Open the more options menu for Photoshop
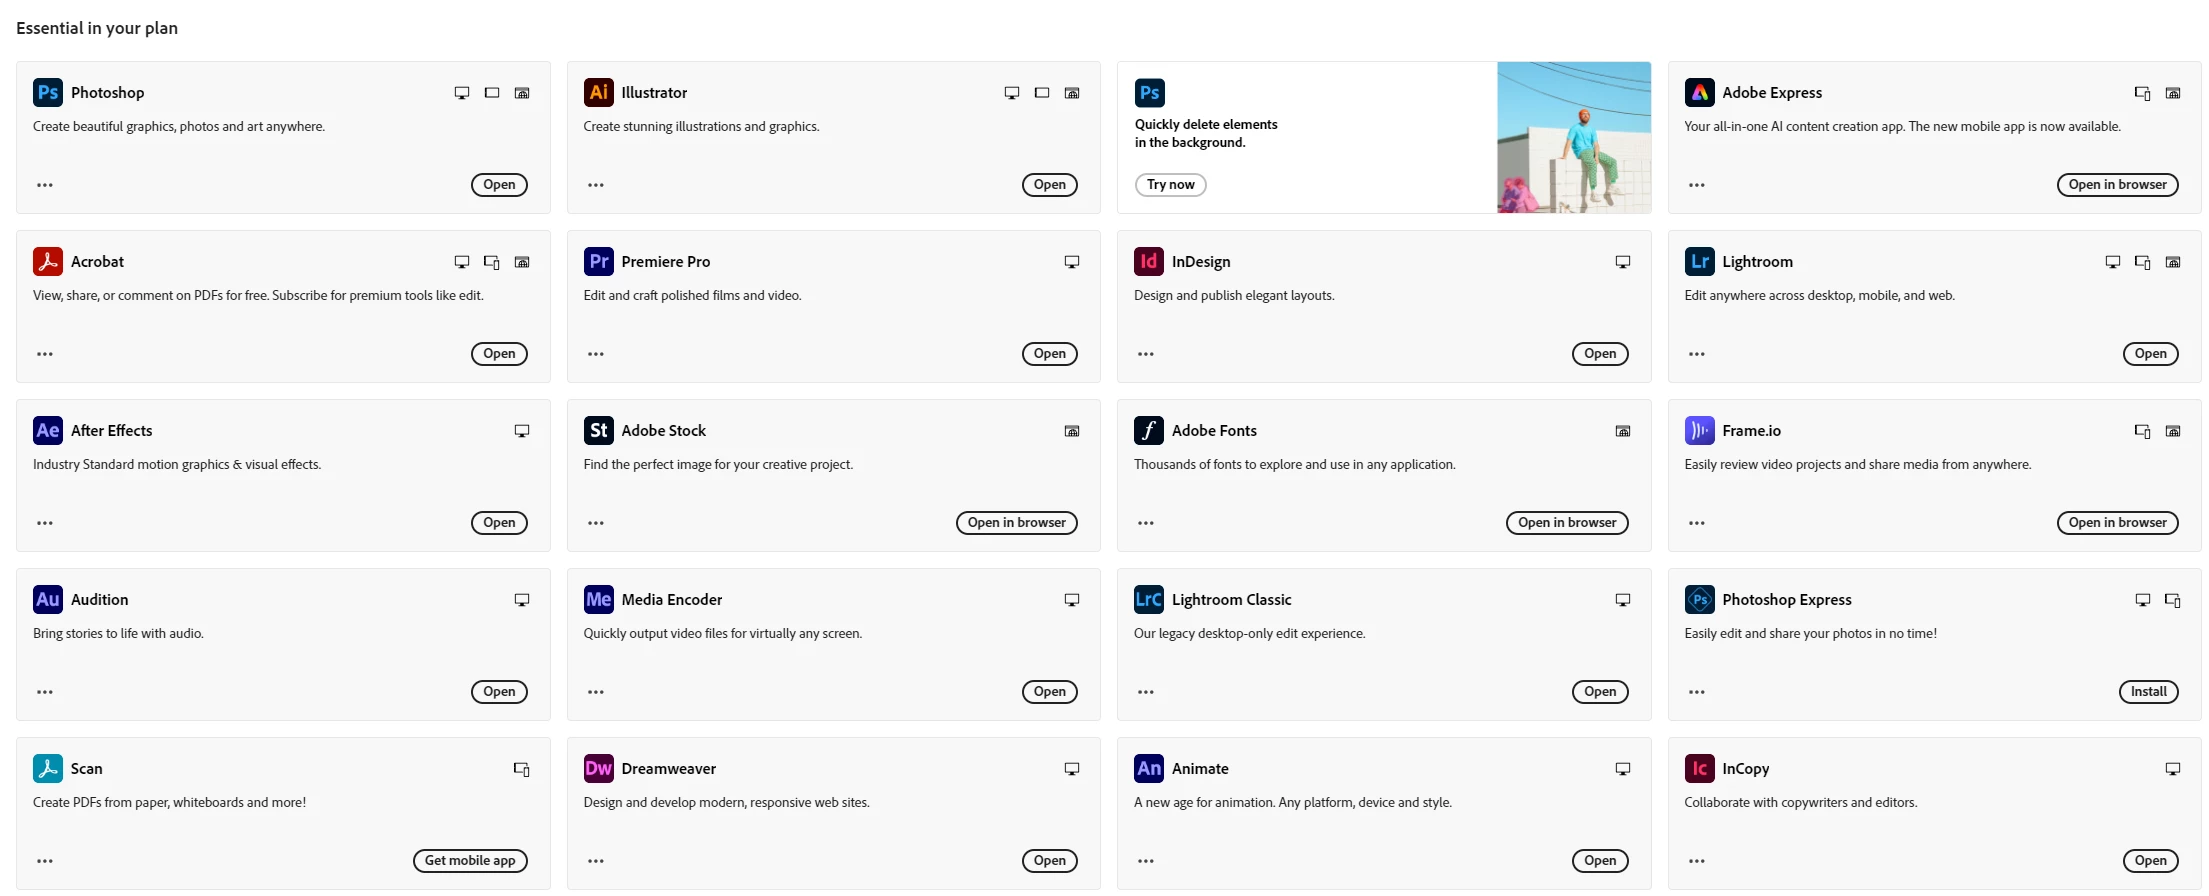This screenshot has width=2209, height=896. (45, 185)
